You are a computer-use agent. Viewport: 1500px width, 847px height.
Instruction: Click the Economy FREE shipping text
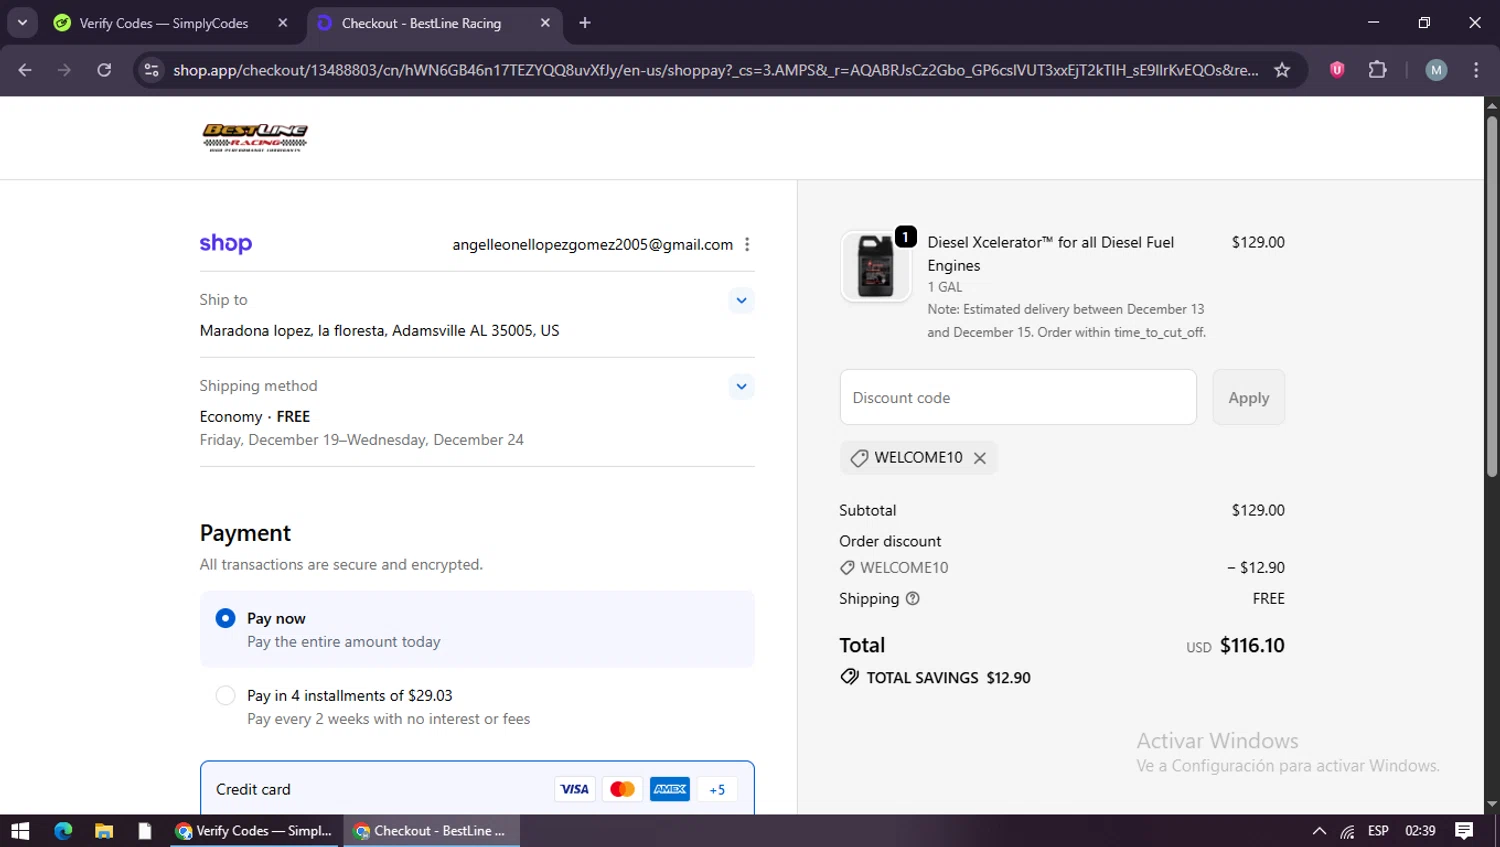[x=255, y=416]
